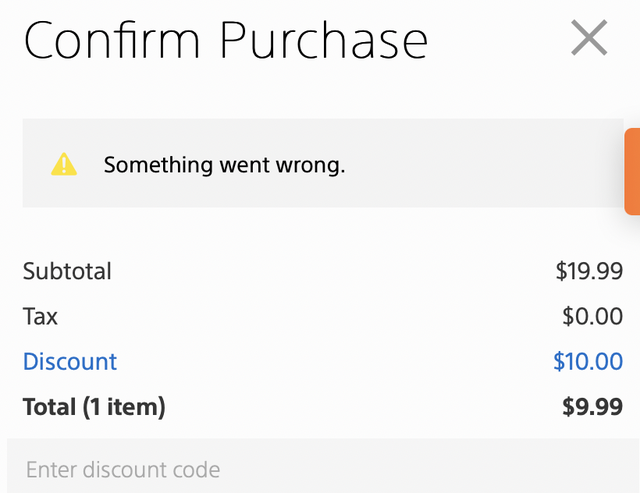
Task: Click the word 'Something' in error message
Action: (x=158, y=166)
